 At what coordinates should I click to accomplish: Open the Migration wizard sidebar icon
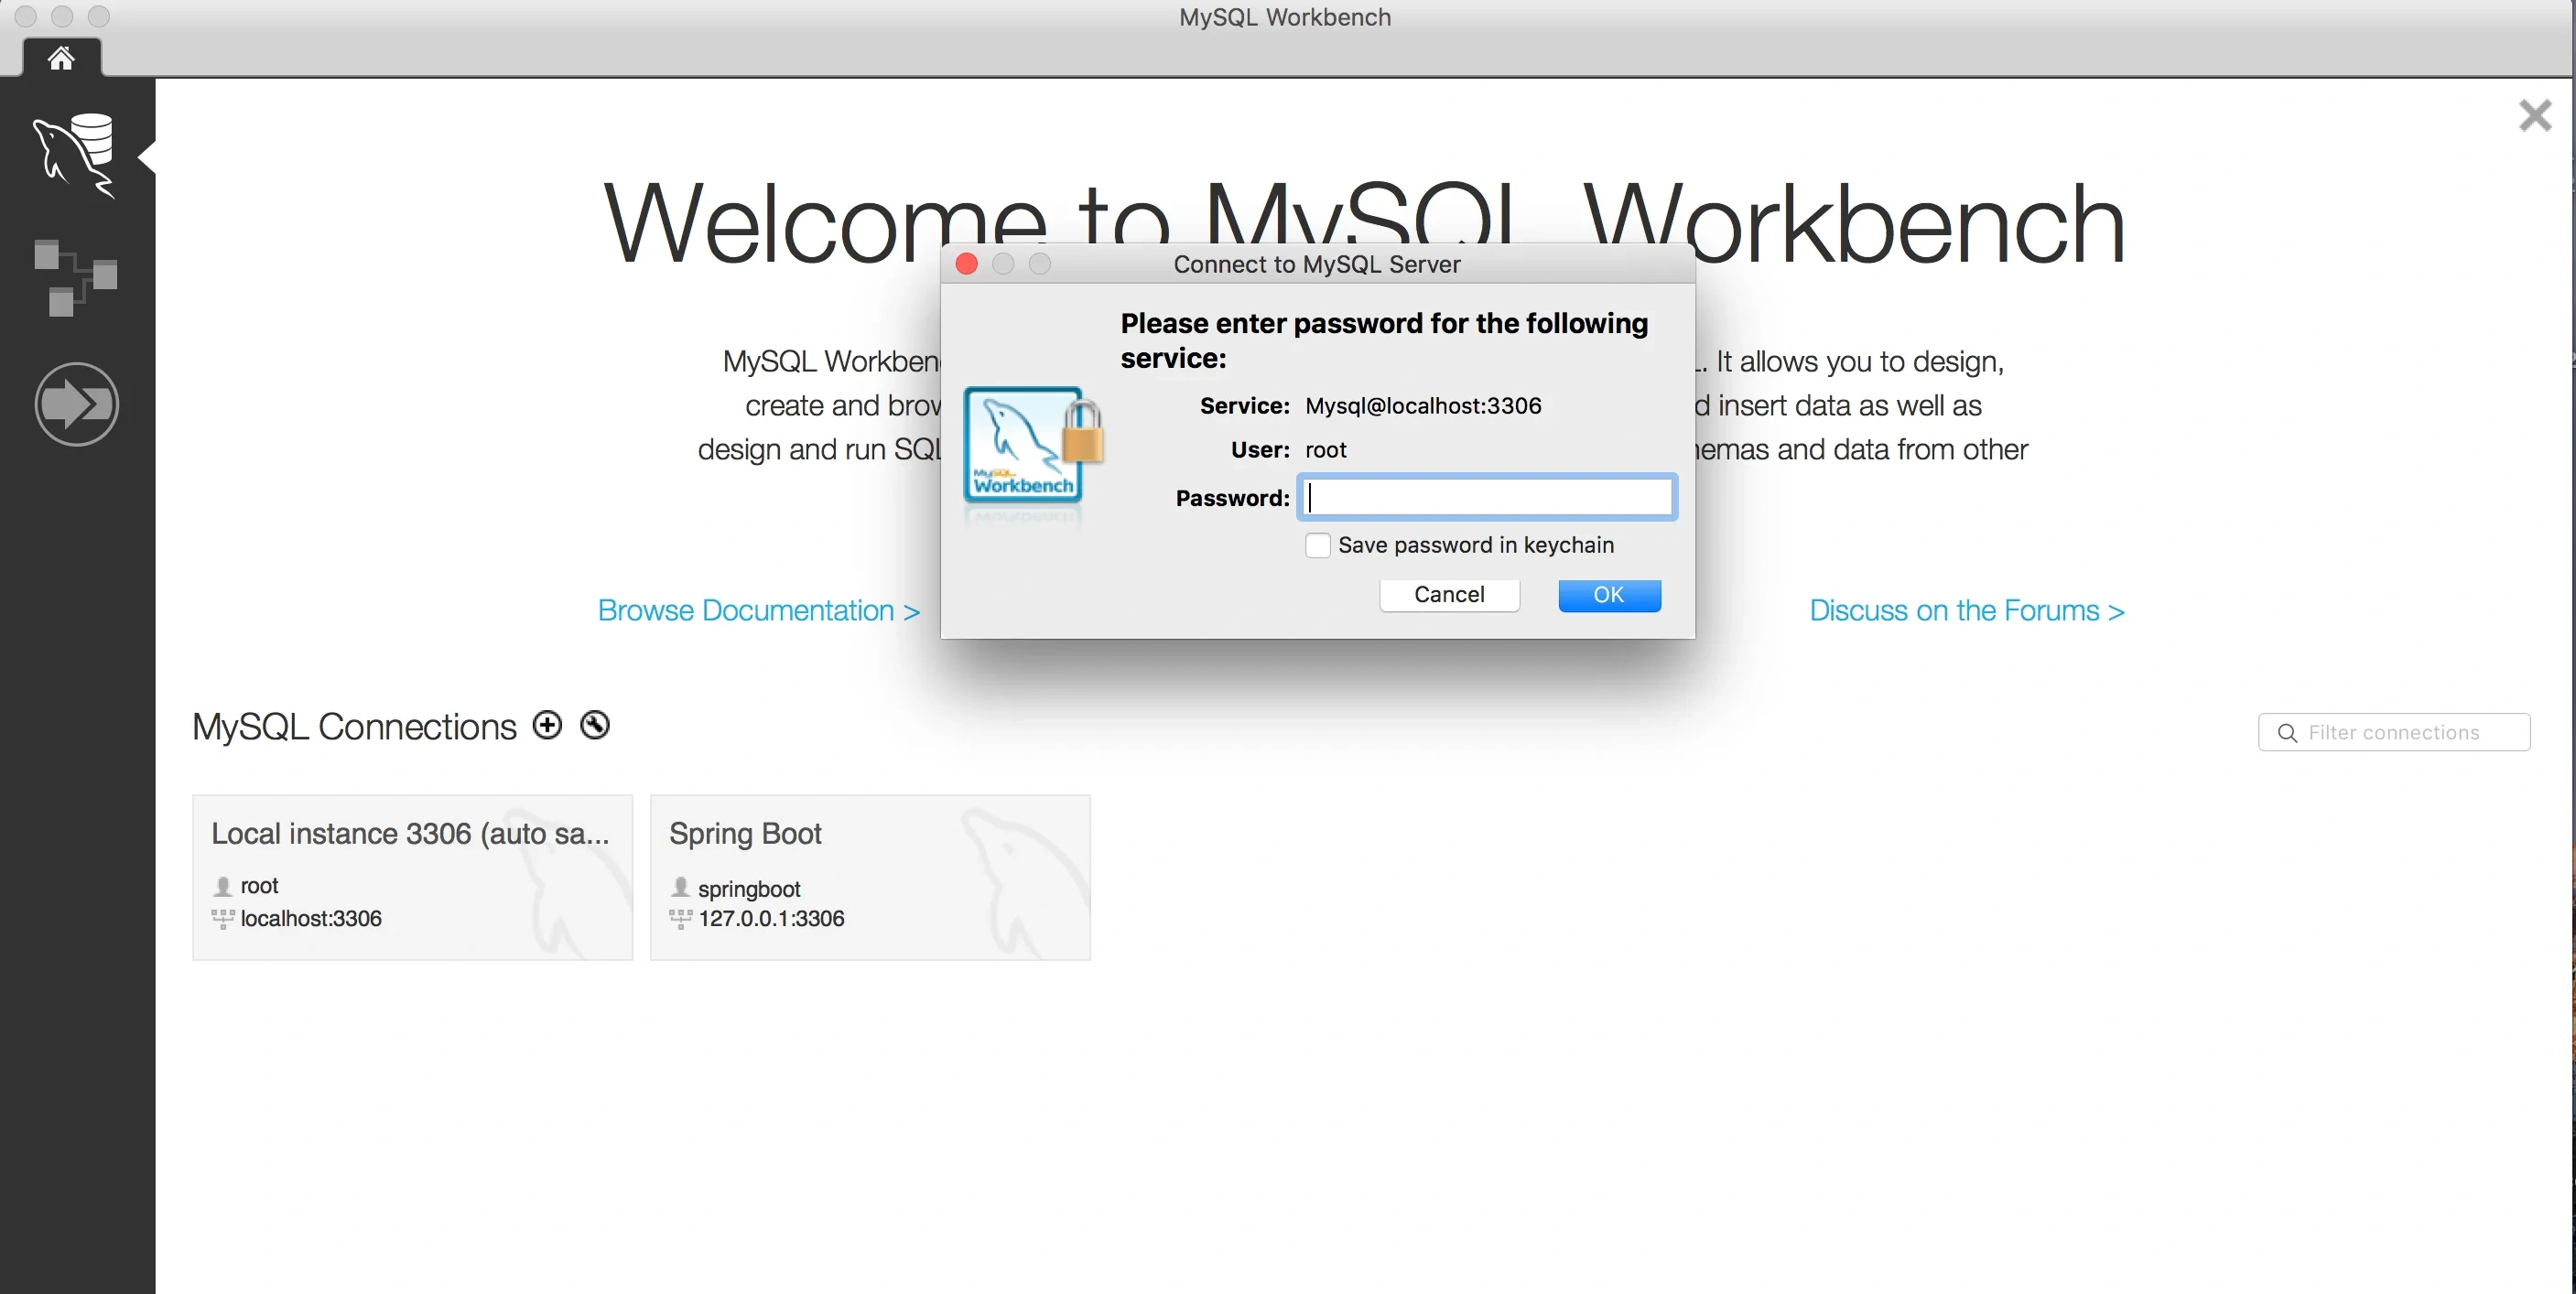(x=77, y=404)
